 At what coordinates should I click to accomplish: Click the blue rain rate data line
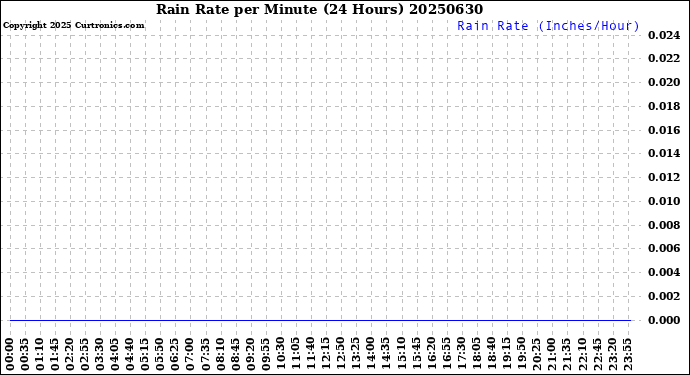(x=320, y=320)
